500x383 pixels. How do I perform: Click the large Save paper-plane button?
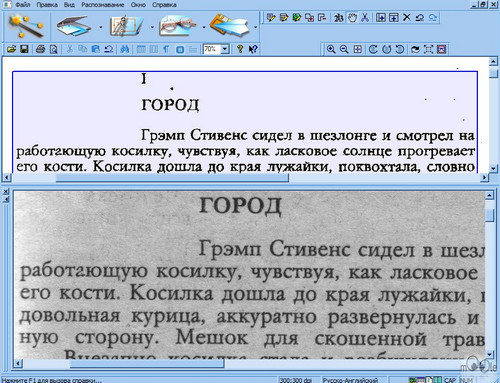[x=229, y=26]
